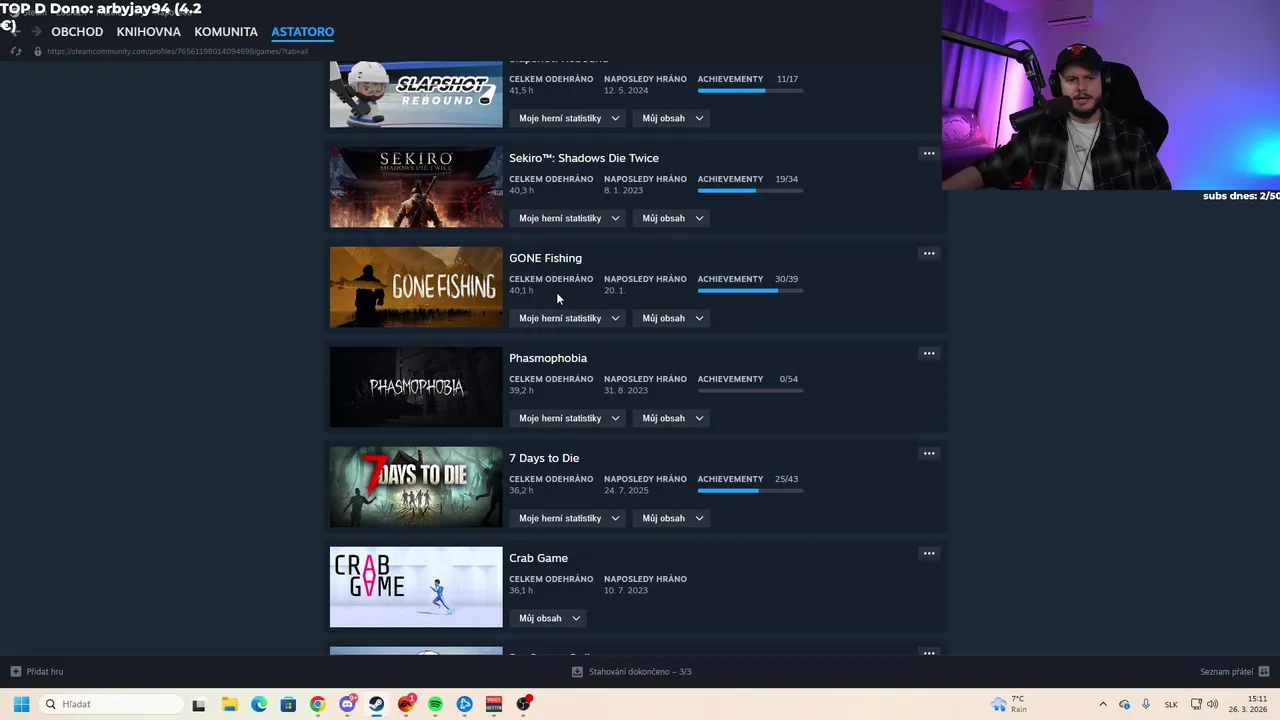Open Microsoft Edge from the taskbar

(259, 704)
